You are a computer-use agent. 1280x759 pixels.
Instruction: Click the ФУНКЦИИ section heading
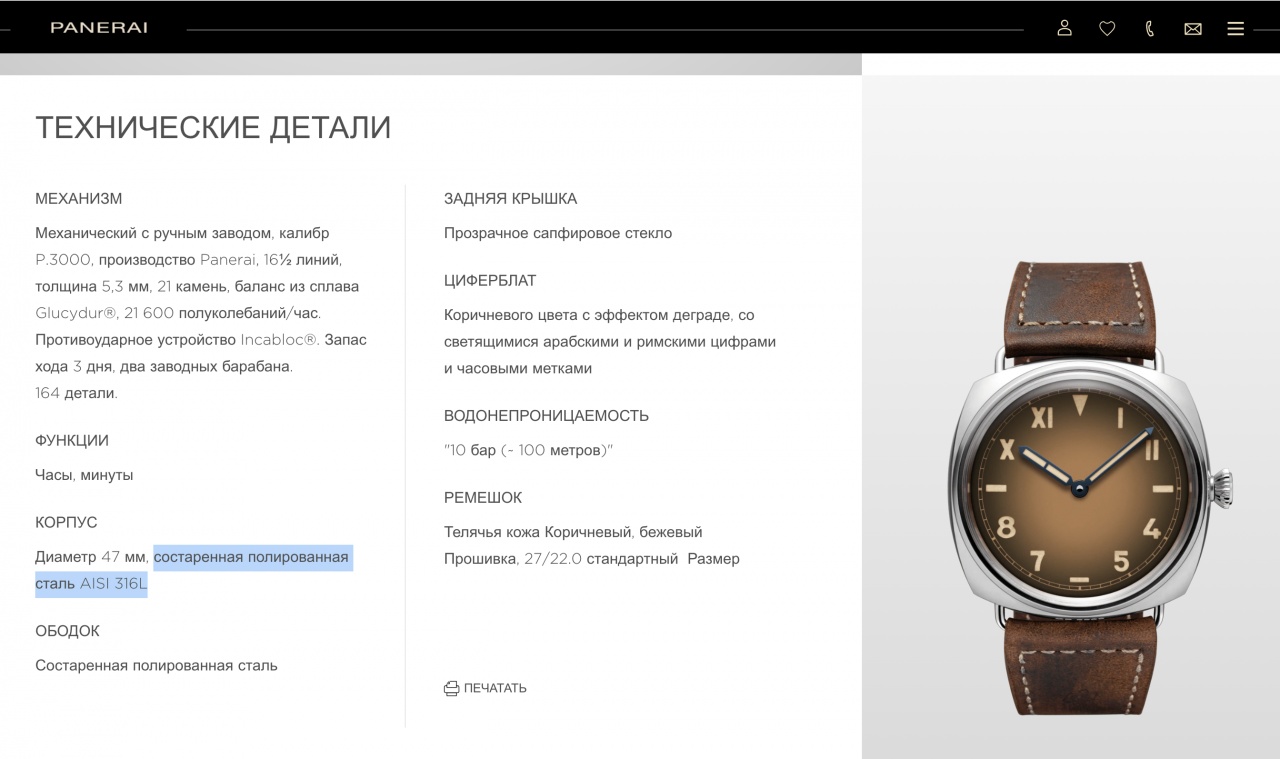(72, 441)
